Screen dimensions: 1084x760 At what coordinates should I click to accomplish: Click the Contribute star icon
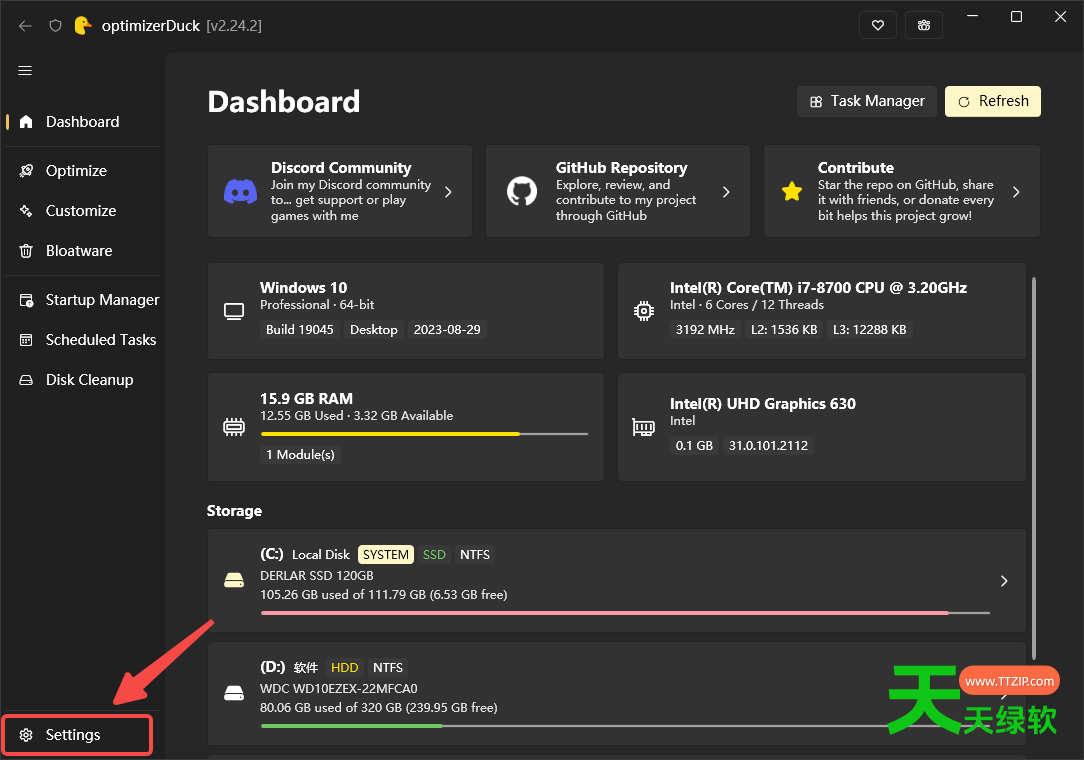[792, 192]
